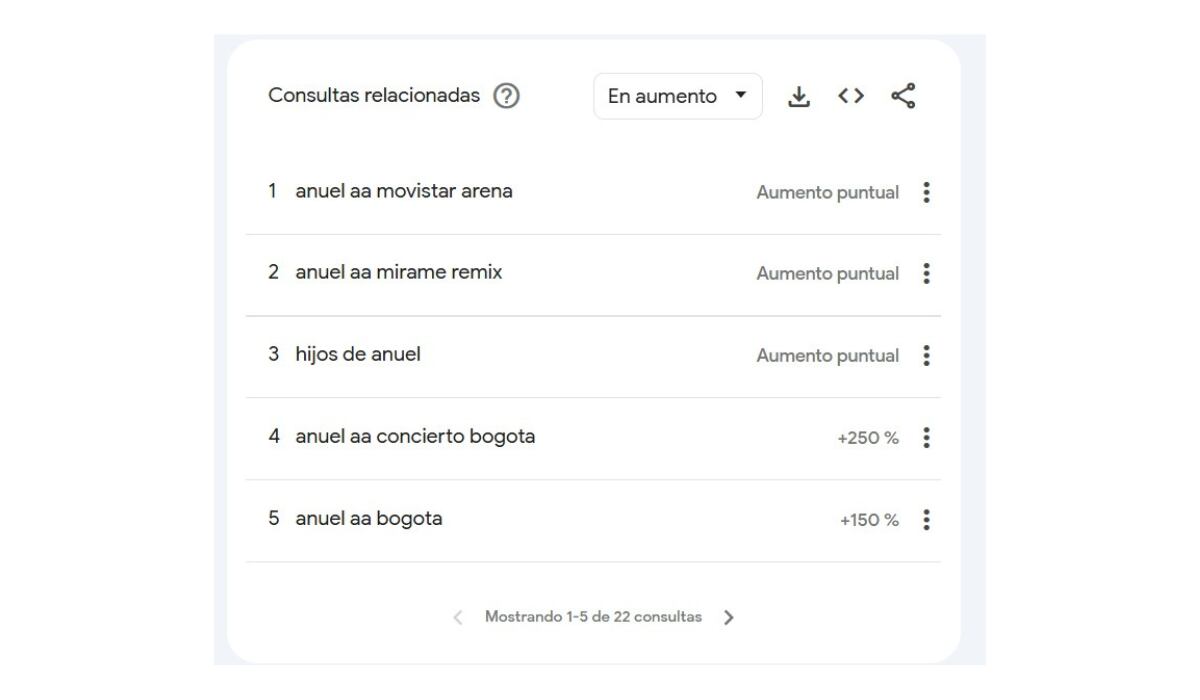Expand the sorting selector arrow
Viewport: 1200px width, 700px height.
(741, 95)
